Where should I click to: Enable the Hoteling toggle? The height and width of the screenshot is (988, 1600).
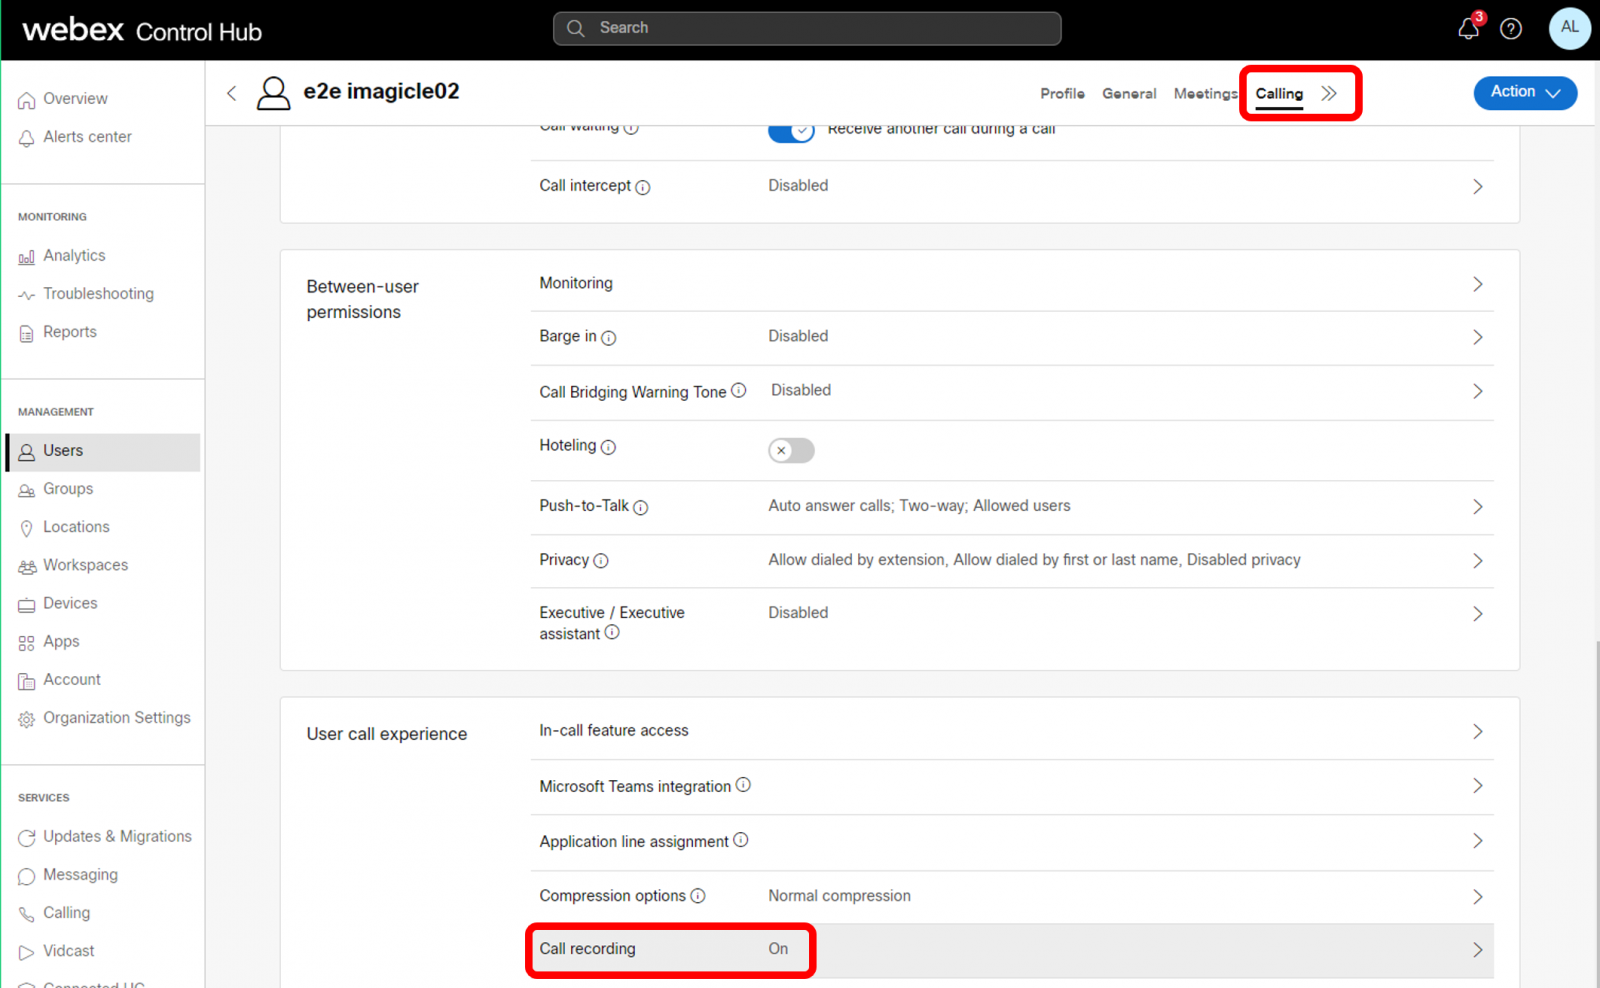point(791,451)
